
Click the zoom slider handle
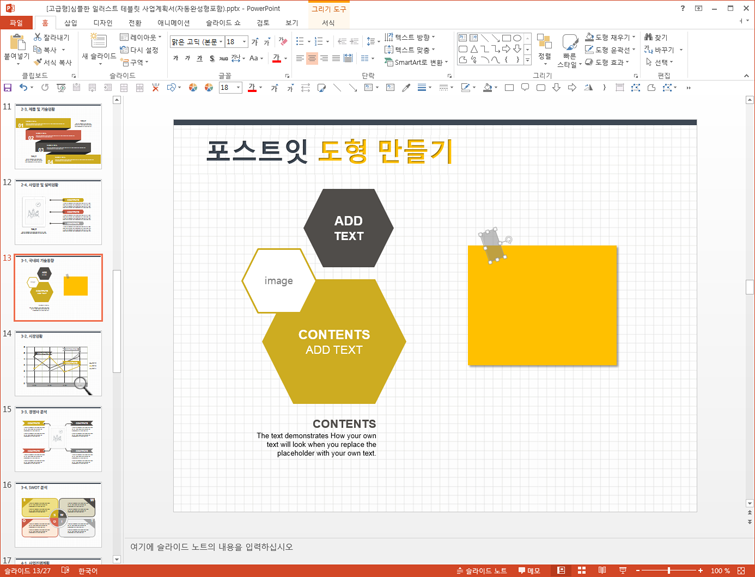[x=668, y=571]
